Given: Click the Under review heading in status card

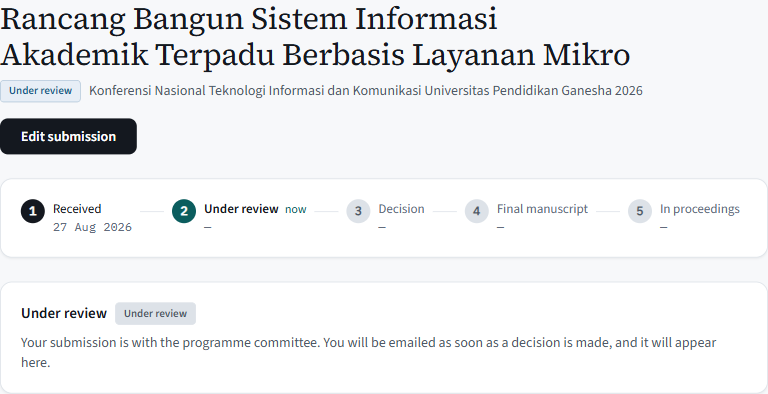Looking at the screenshot, I should tap(64, 313).
